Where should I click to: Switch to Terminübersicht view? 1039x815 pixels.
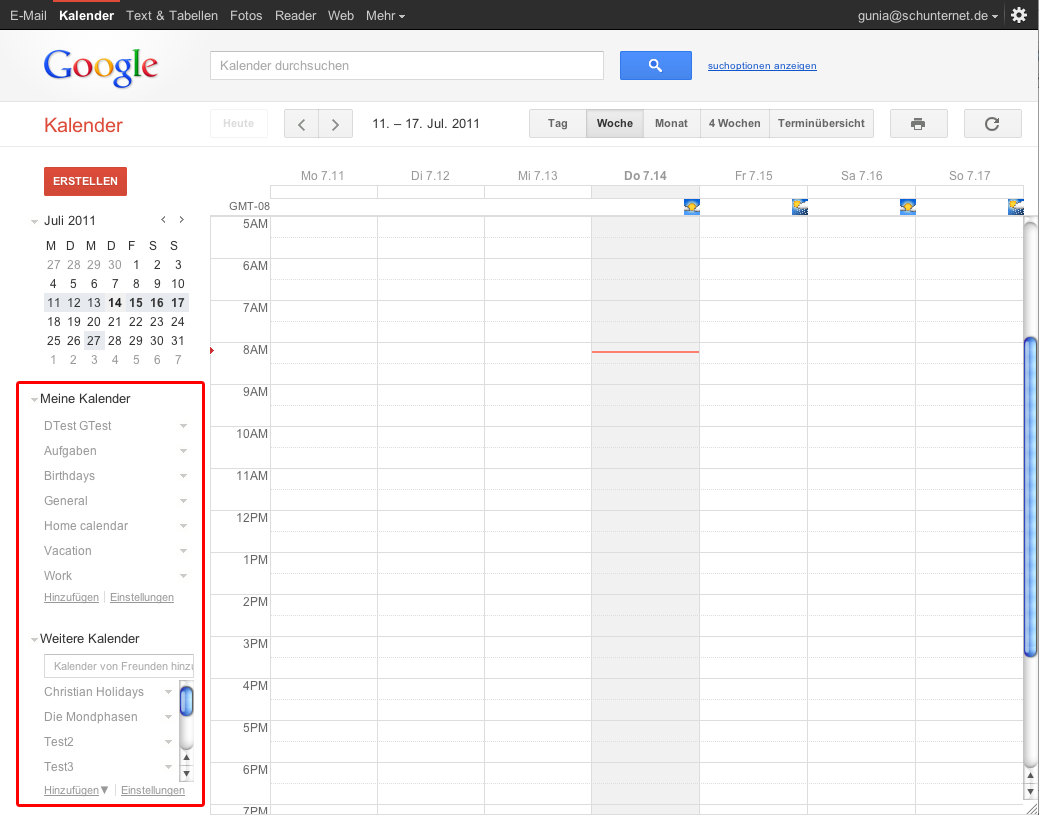822,124
